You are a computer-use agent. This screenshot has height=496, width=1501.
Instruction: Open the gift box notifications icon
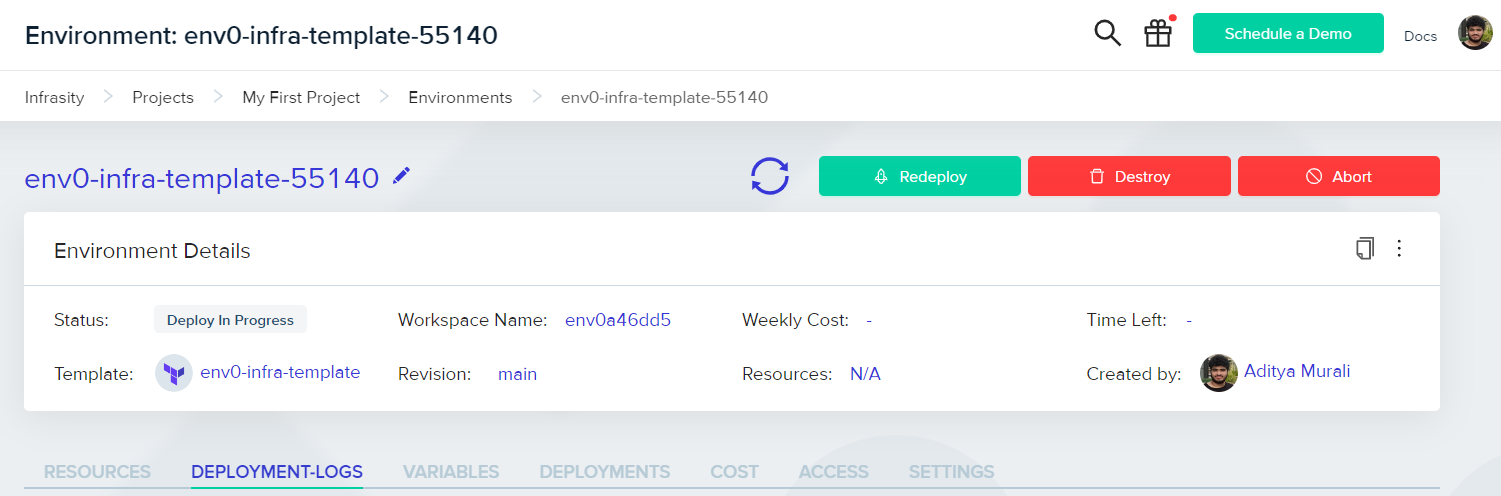point(1158,33)
